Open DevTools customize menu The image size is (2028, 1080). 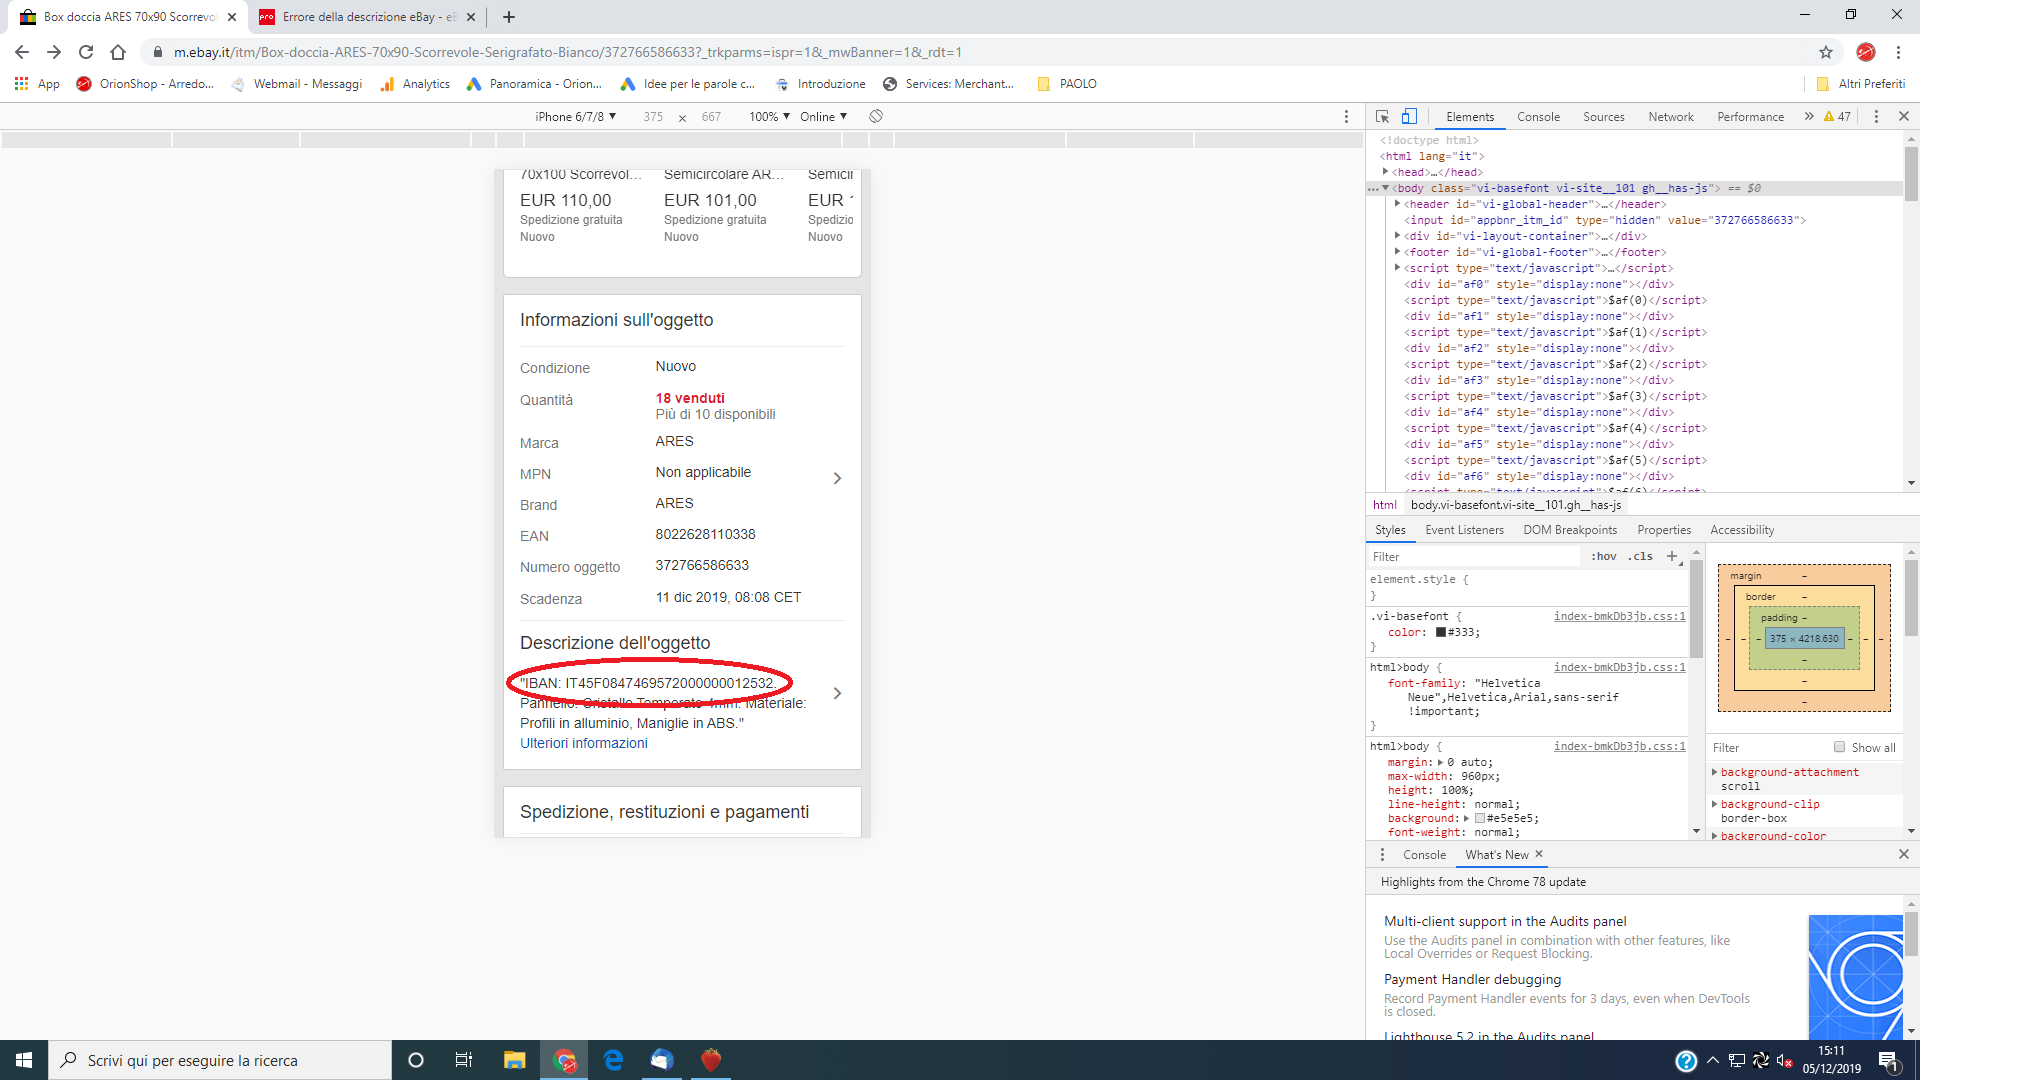click(1876, 117)
